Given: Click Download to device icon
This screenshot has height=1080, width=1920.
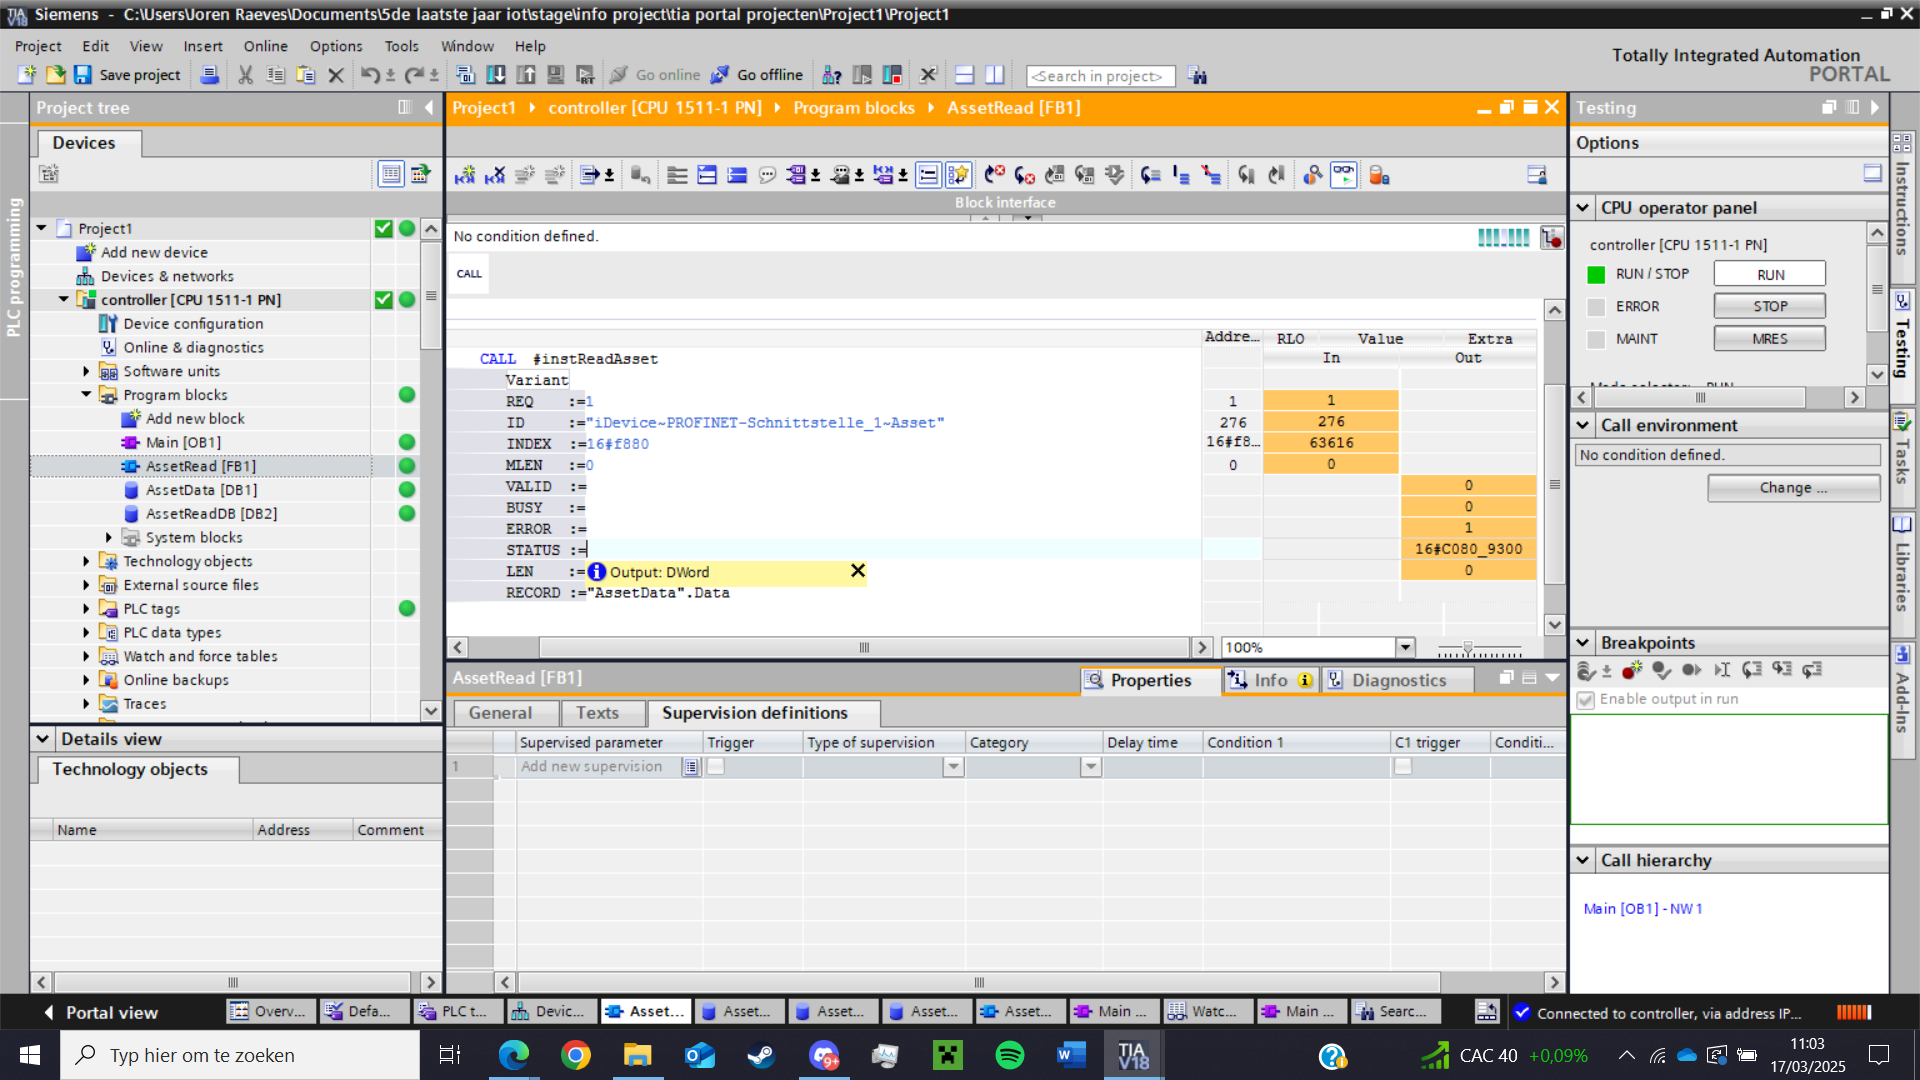Looking at the screenshot, I should point(495,75).
